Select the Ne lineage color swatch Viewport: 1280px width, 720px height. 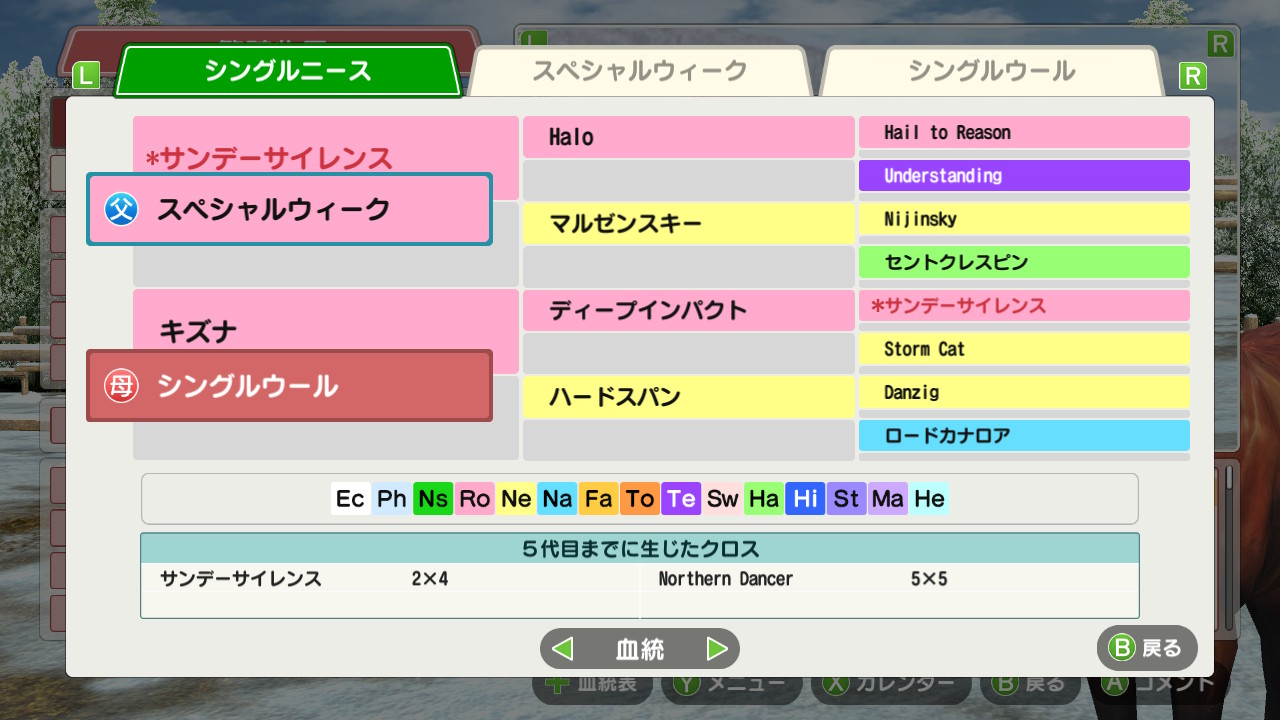click(x=516, y=499)
